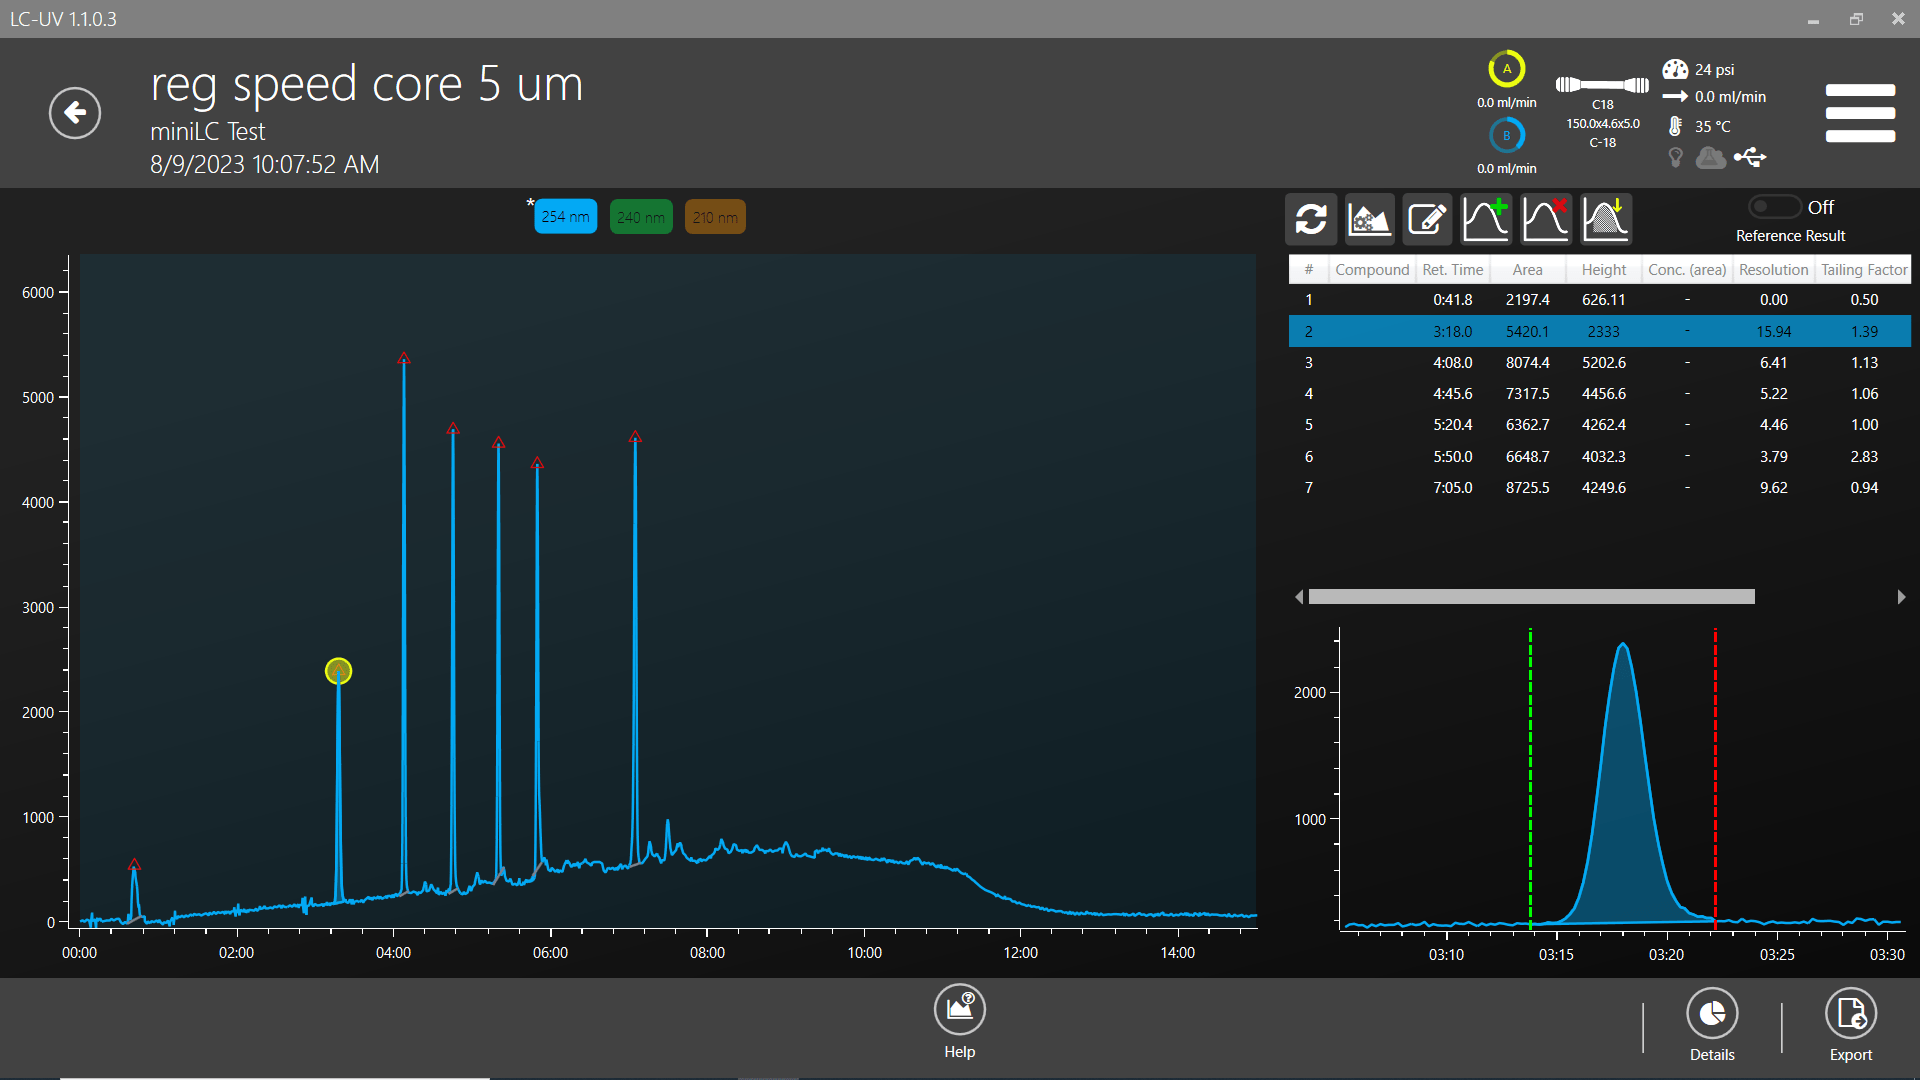Click the back arrow button
1920x1080 pixels.
click(x=75, y=113)
